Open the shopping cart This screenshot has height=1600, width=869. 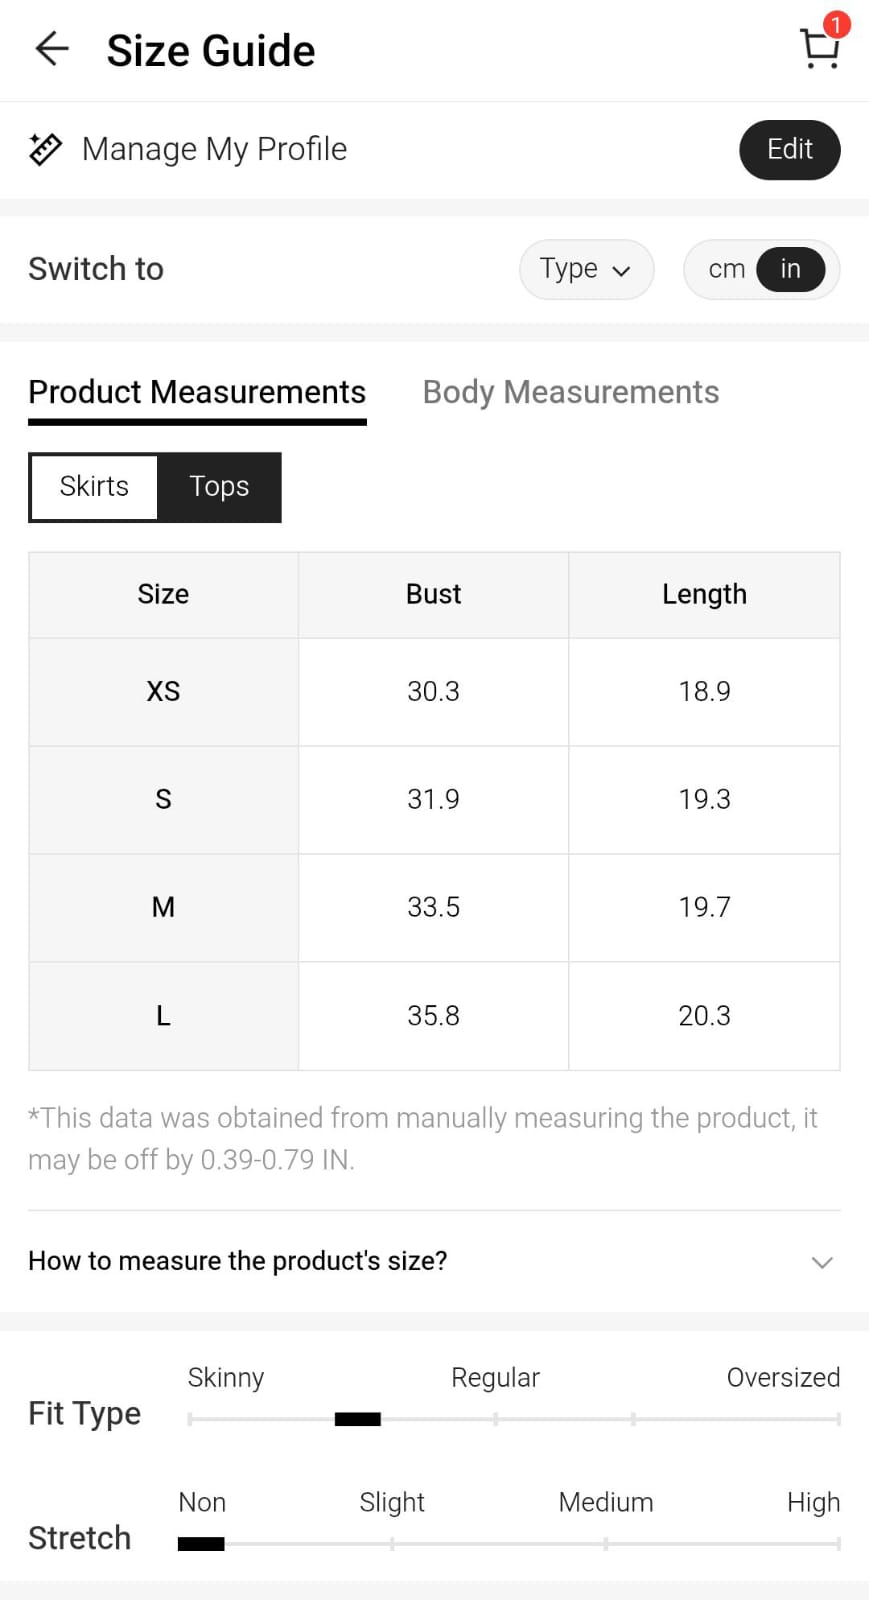click(x=819, y=49)
